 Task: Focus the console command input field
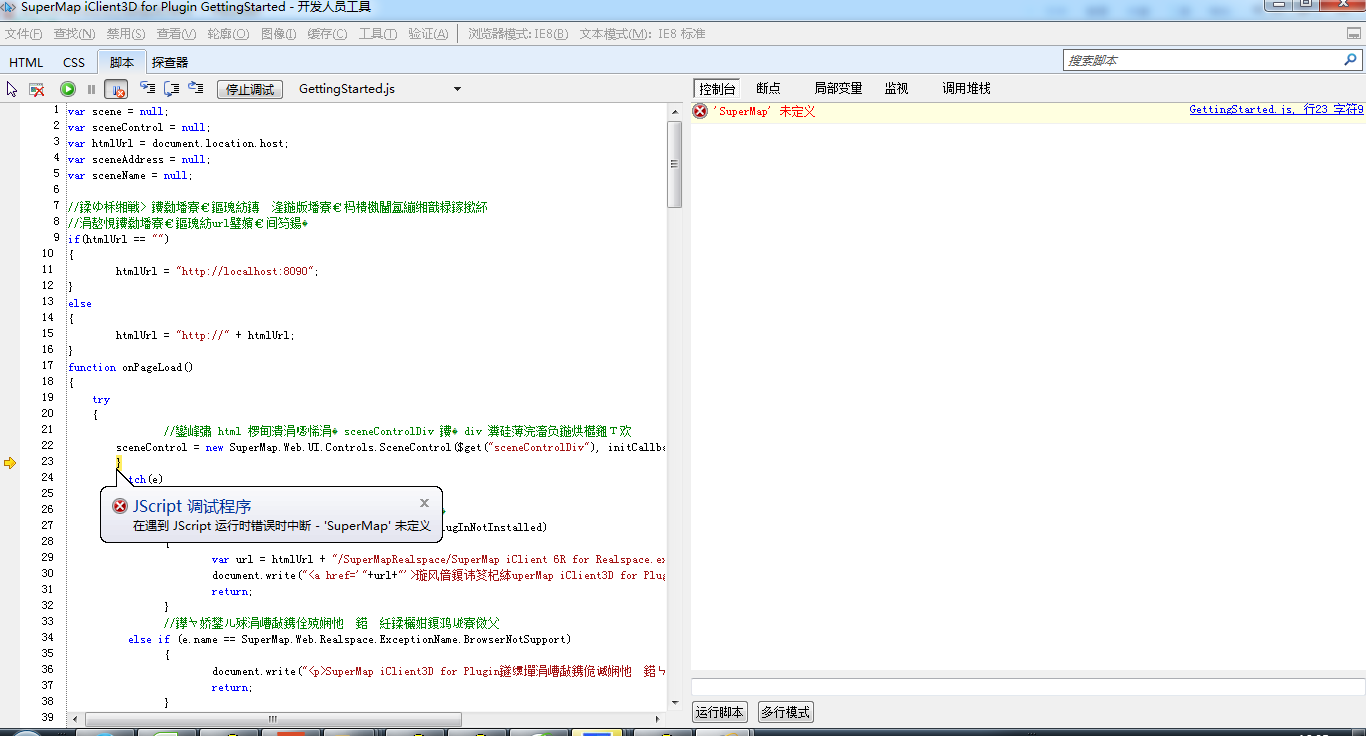click(x=1027, y=687)
